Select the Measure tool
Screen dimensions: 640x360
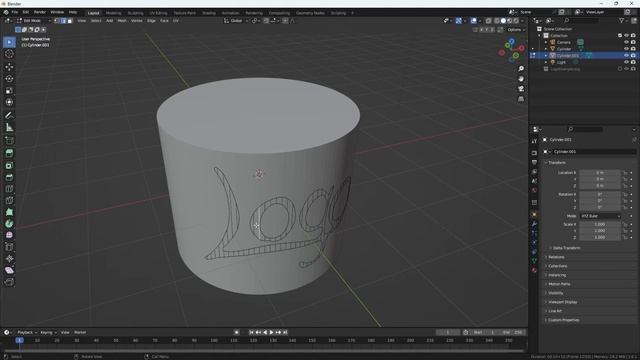[9, 127]
